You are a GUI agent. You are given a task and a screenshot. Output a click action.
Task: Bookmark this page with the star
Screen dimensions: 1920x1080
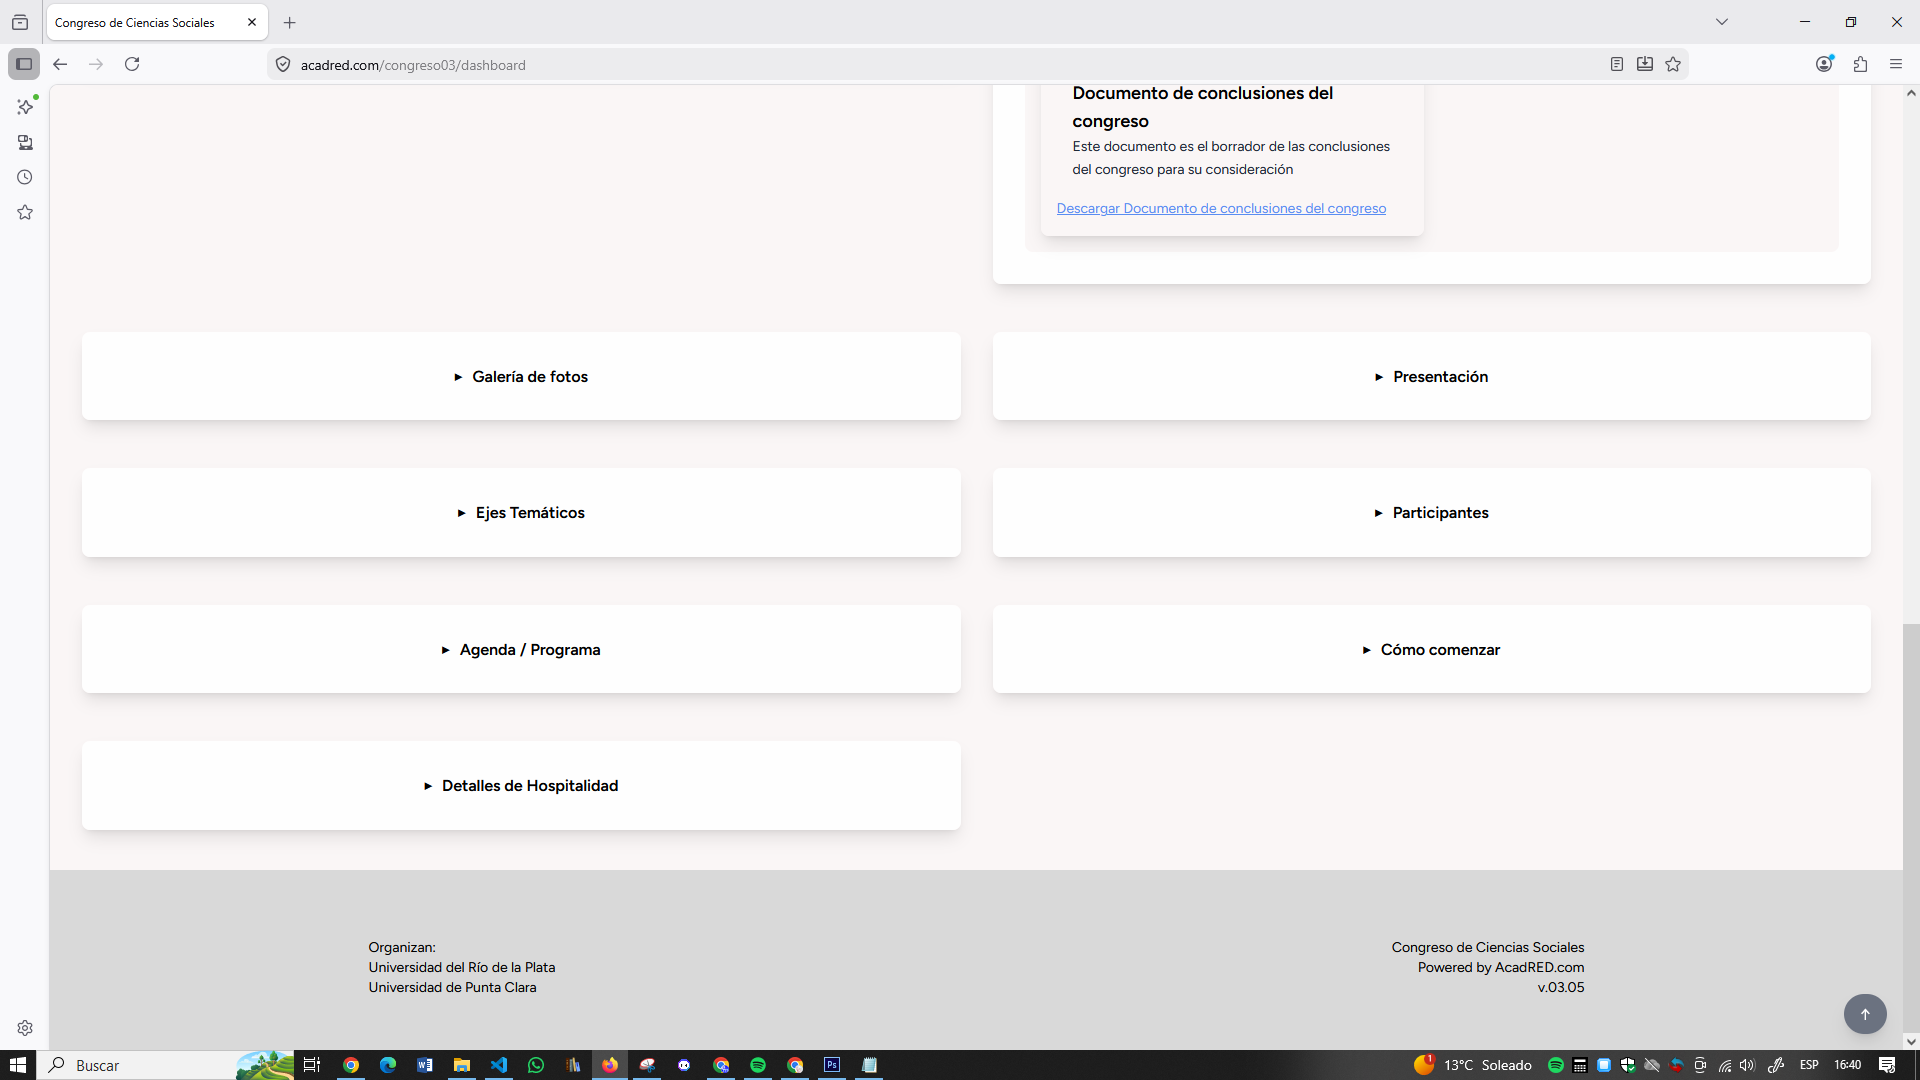pos(1673,64)
